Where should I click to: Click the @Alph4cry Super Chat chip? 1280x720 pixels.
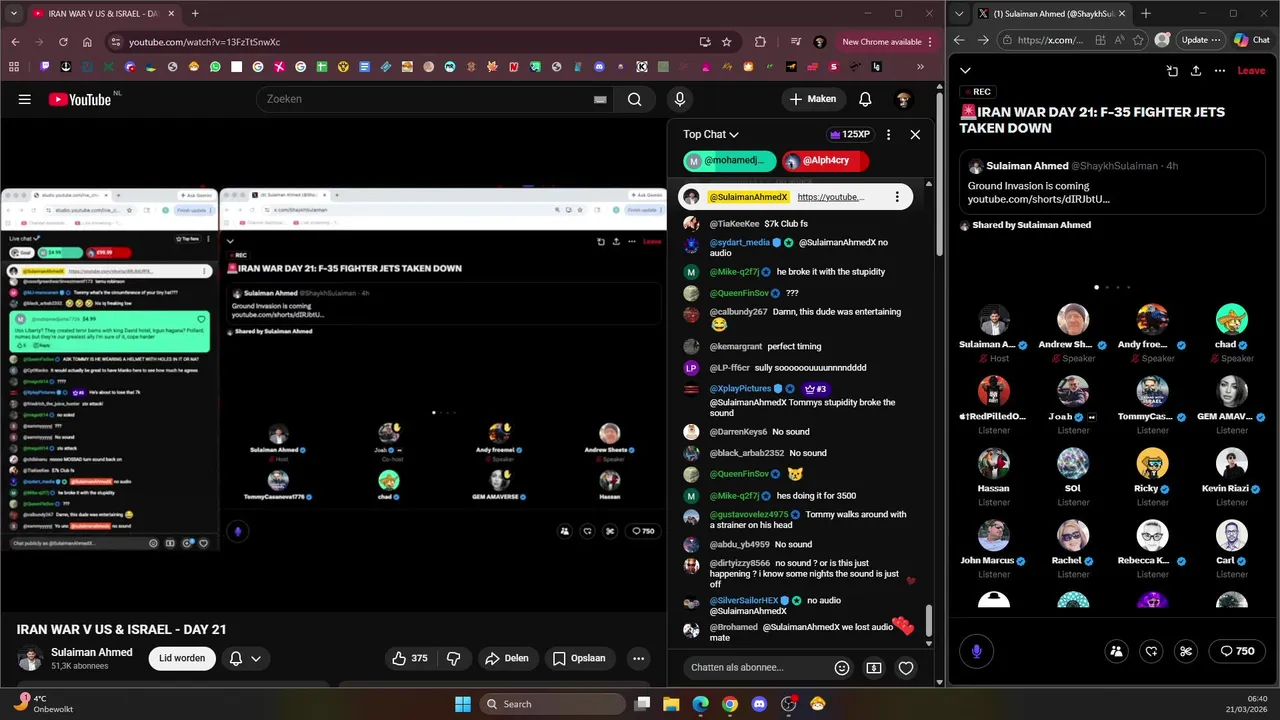(826, 160)
